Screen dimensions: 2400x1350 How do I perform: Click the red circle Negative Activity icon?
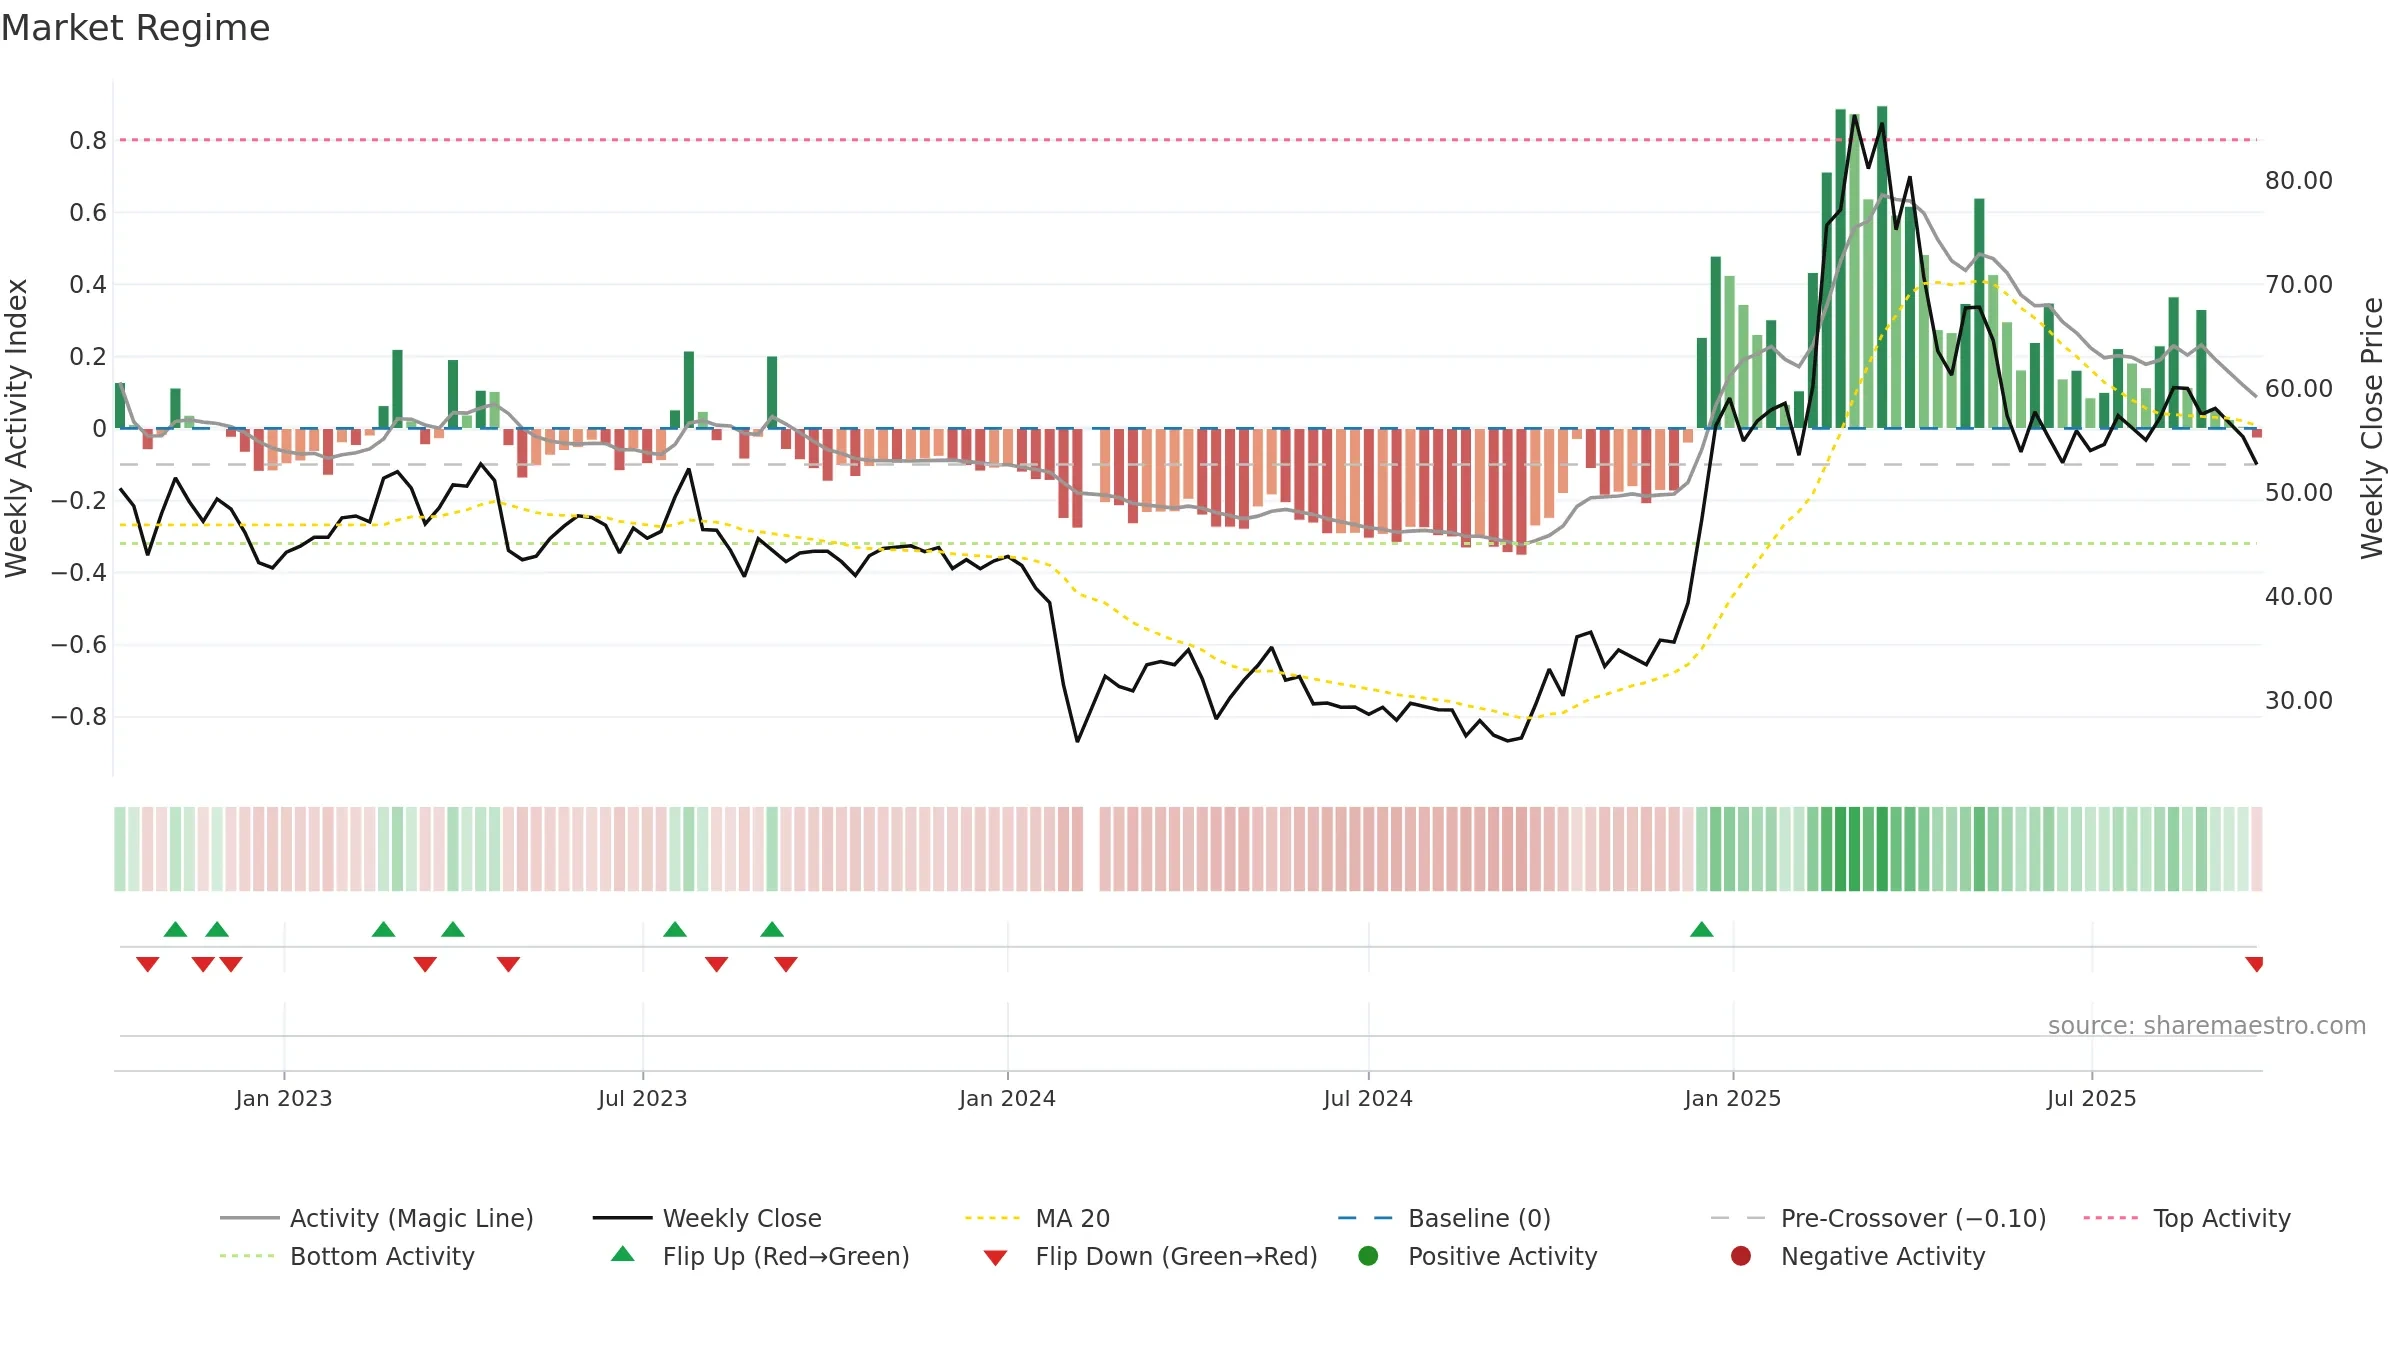pos(1741,1256)
